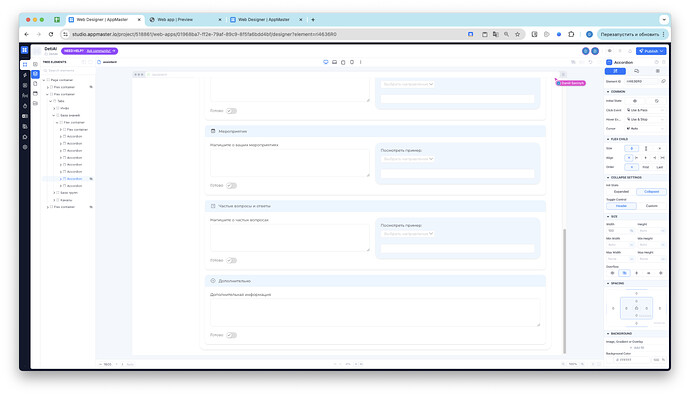Open the Мероприятия header calendar icon
This screenshot has width=690, height=396.
pos(213,131)
